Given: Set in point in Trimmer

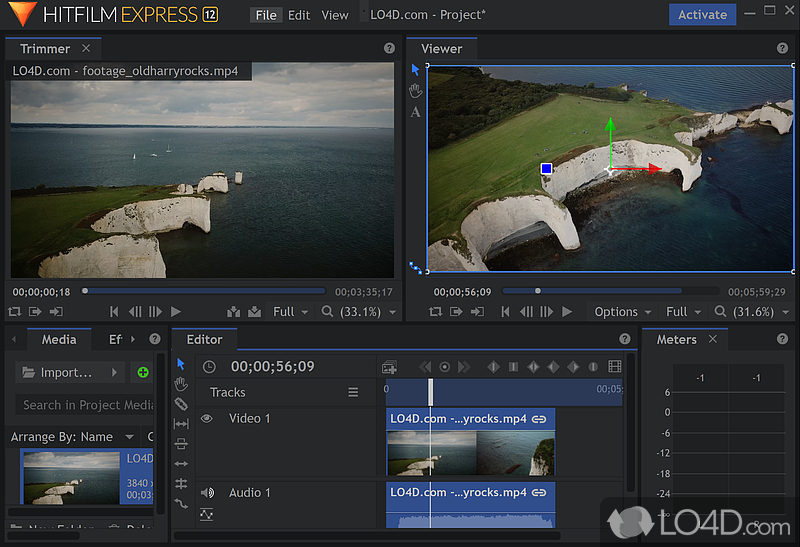Looking at the screenshot, I should tap(35, 312).
